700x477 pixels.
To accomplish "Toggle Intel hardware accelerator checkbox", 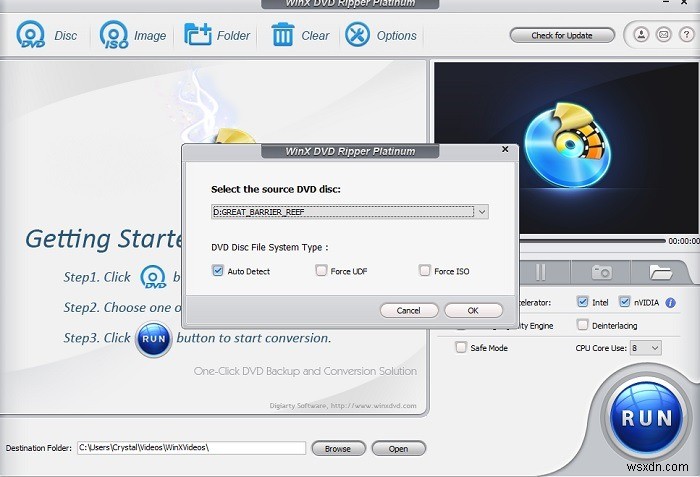I will tap(582, 301).
